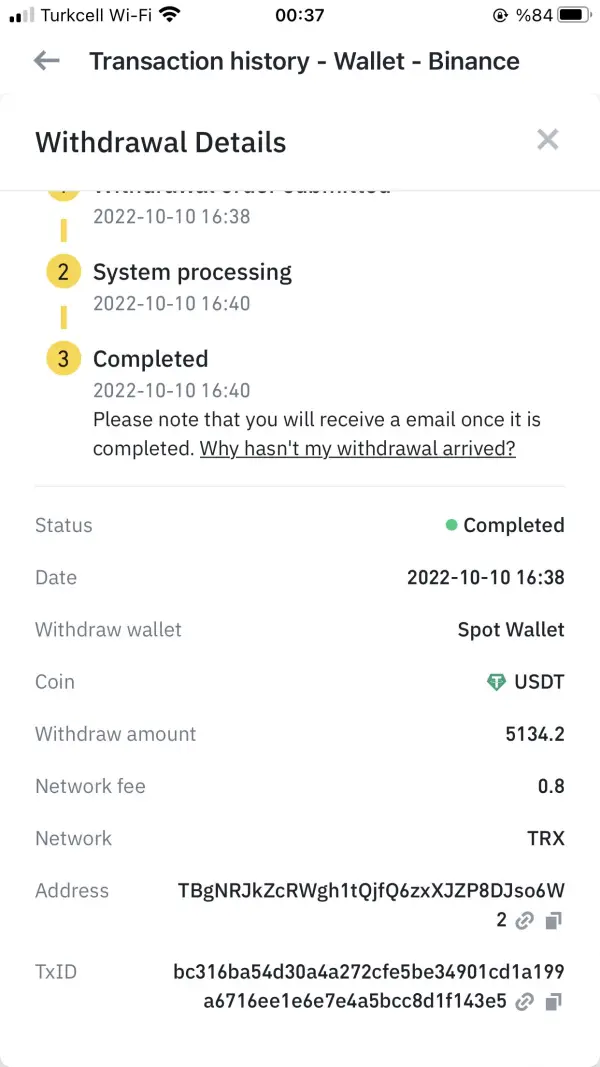Tap the Spot Wallet value
The image size is (600, 1067).
pyautogui.click(x=511, y=630)
